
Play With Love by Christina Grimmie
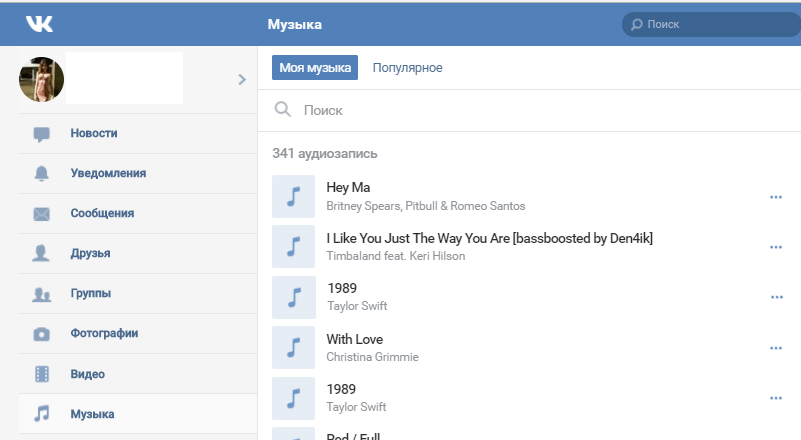click(x=293, y=347)
